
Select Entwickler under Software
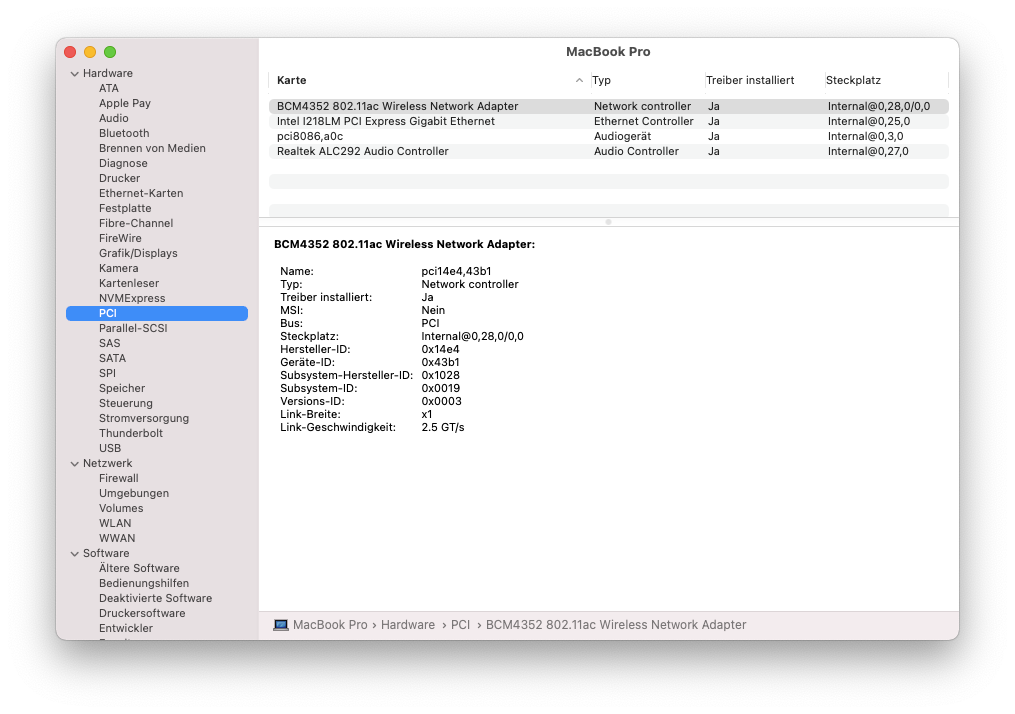coord(126,628)
